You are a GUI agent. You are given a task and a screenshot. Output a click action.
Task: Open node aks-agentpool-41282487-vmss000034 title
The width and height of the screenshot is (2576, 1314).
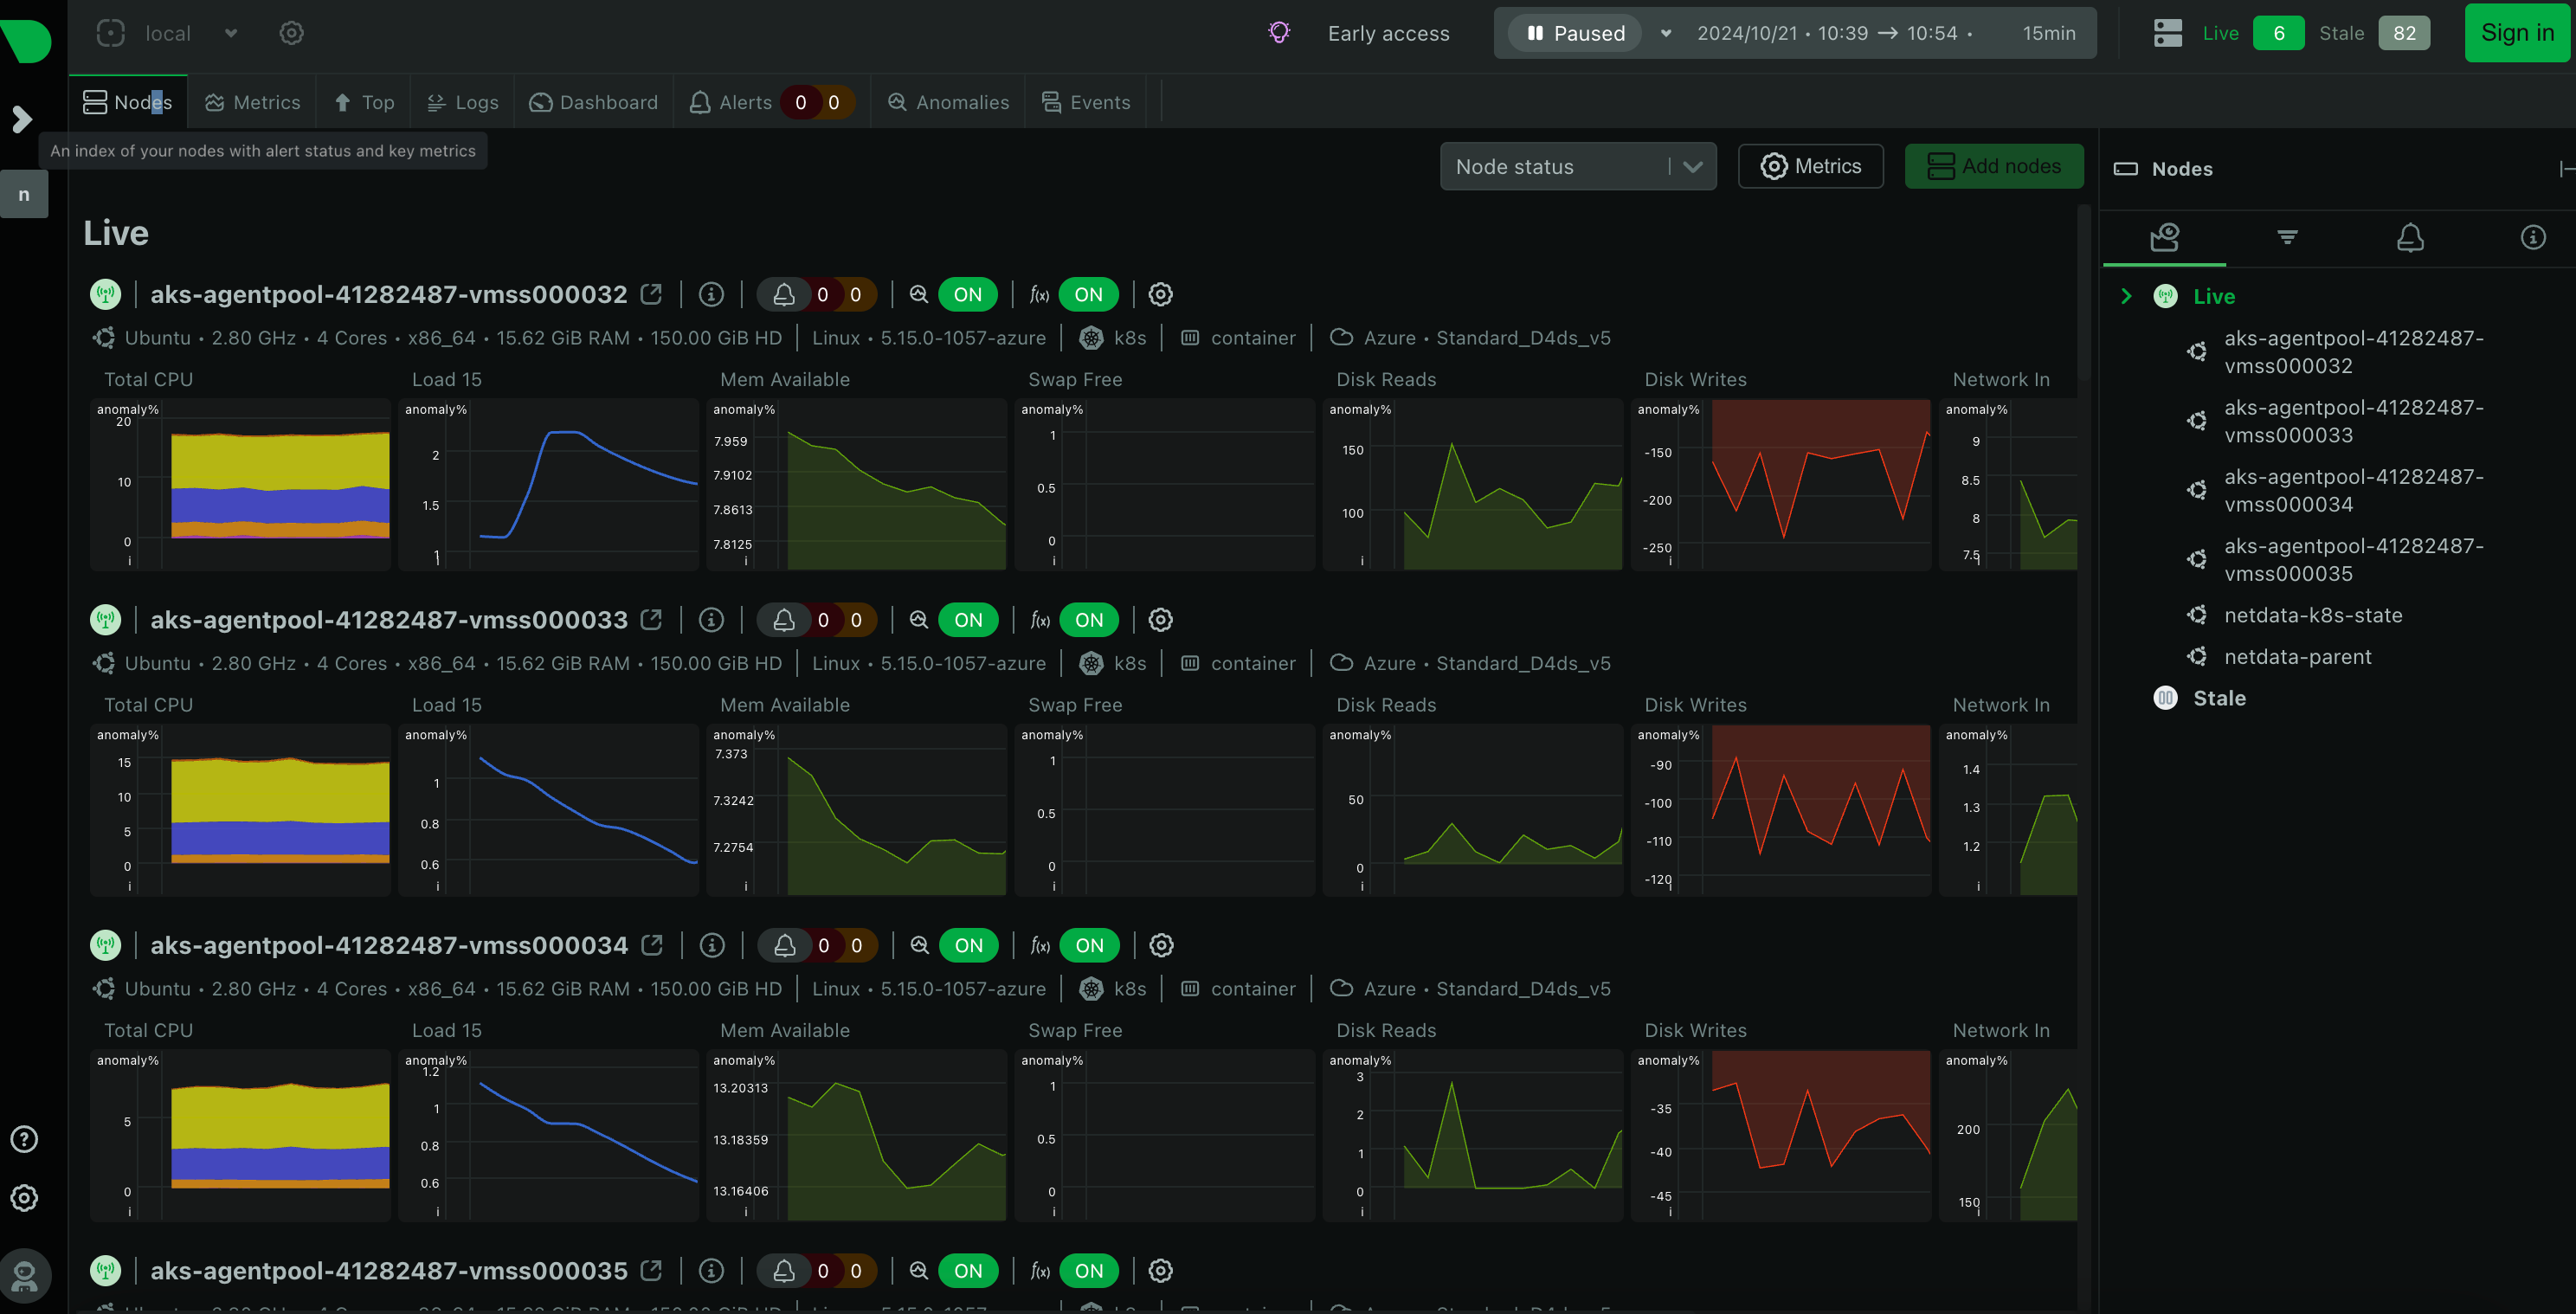[389, 945]
